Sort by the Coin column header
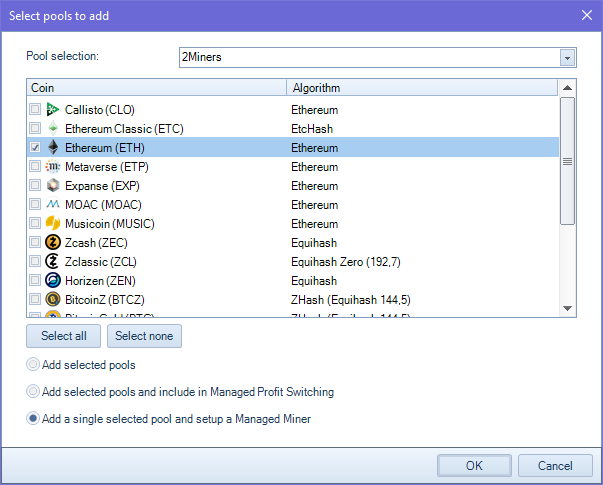 157,88
